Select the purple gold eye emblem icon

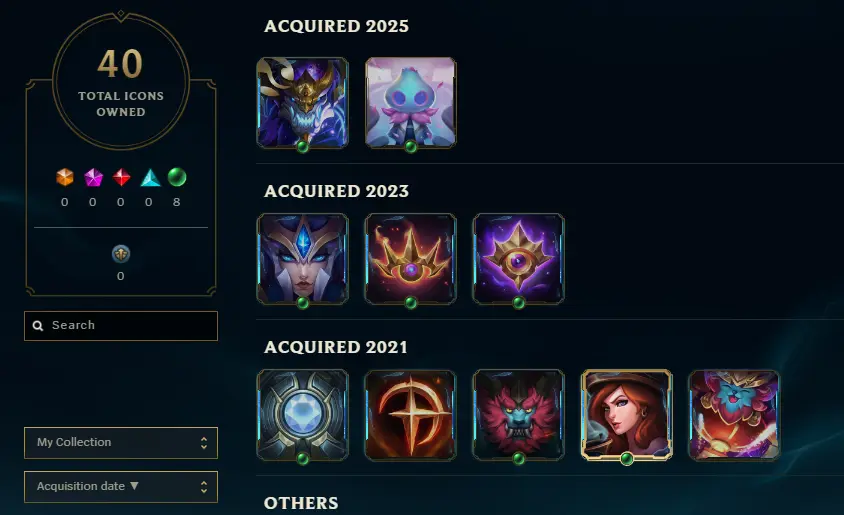pyautogui.click(x=518, y=258)
